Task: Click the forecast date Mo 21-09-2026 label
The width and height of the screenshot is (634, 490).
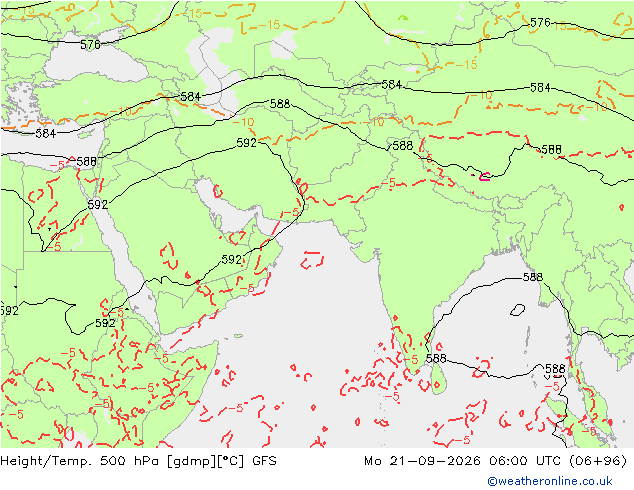Action: [x=423, y=461]
